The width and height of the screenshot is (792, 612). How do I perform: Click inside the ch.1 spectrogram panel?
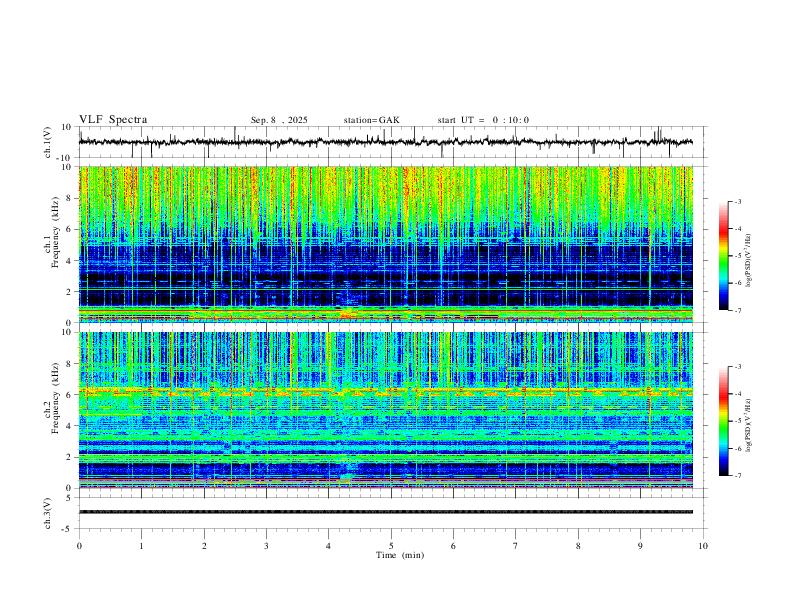[386, 244]
